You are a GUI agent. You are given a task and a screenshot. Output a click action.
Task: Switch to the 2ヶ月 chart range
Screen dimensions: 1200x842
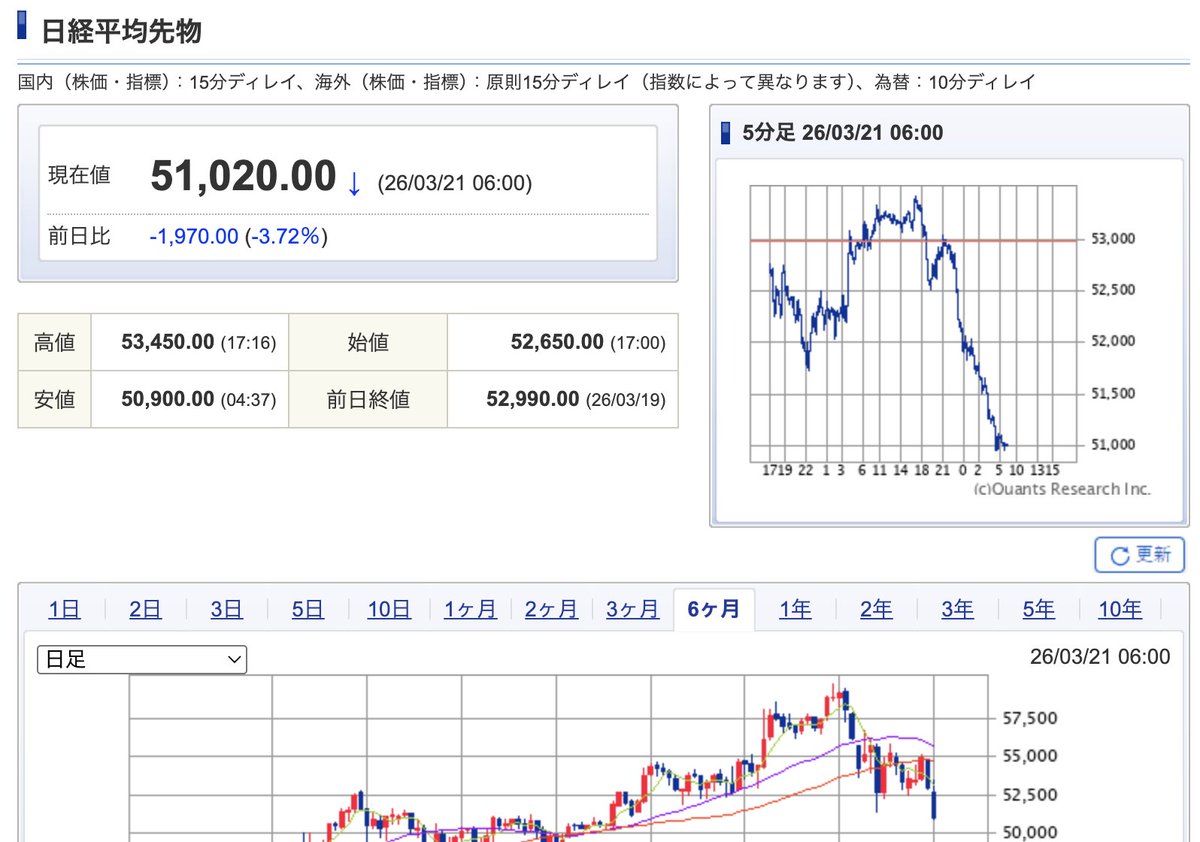552,609
